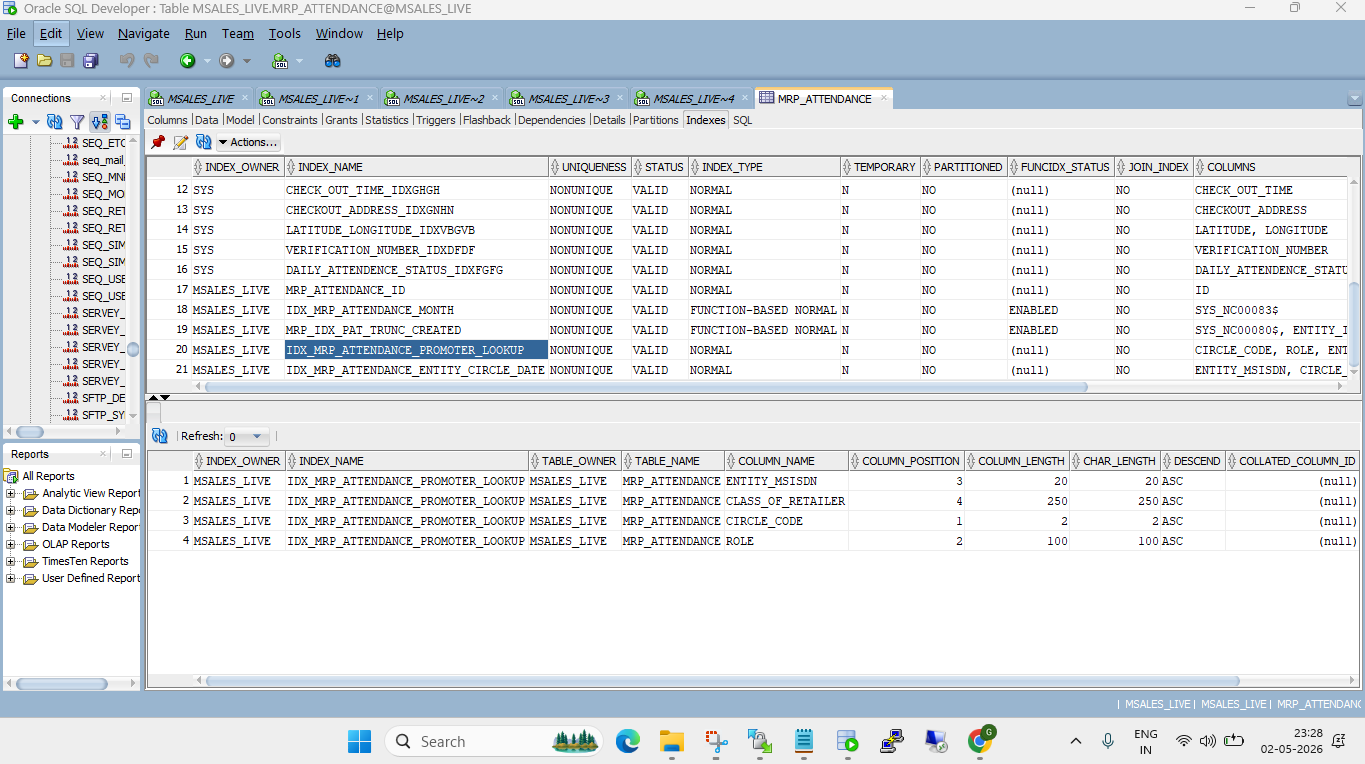The height and width of the screenshot is (764, 1365).
Task: Open the editor tab list dropdown
Action: [x=1355, y=99]
